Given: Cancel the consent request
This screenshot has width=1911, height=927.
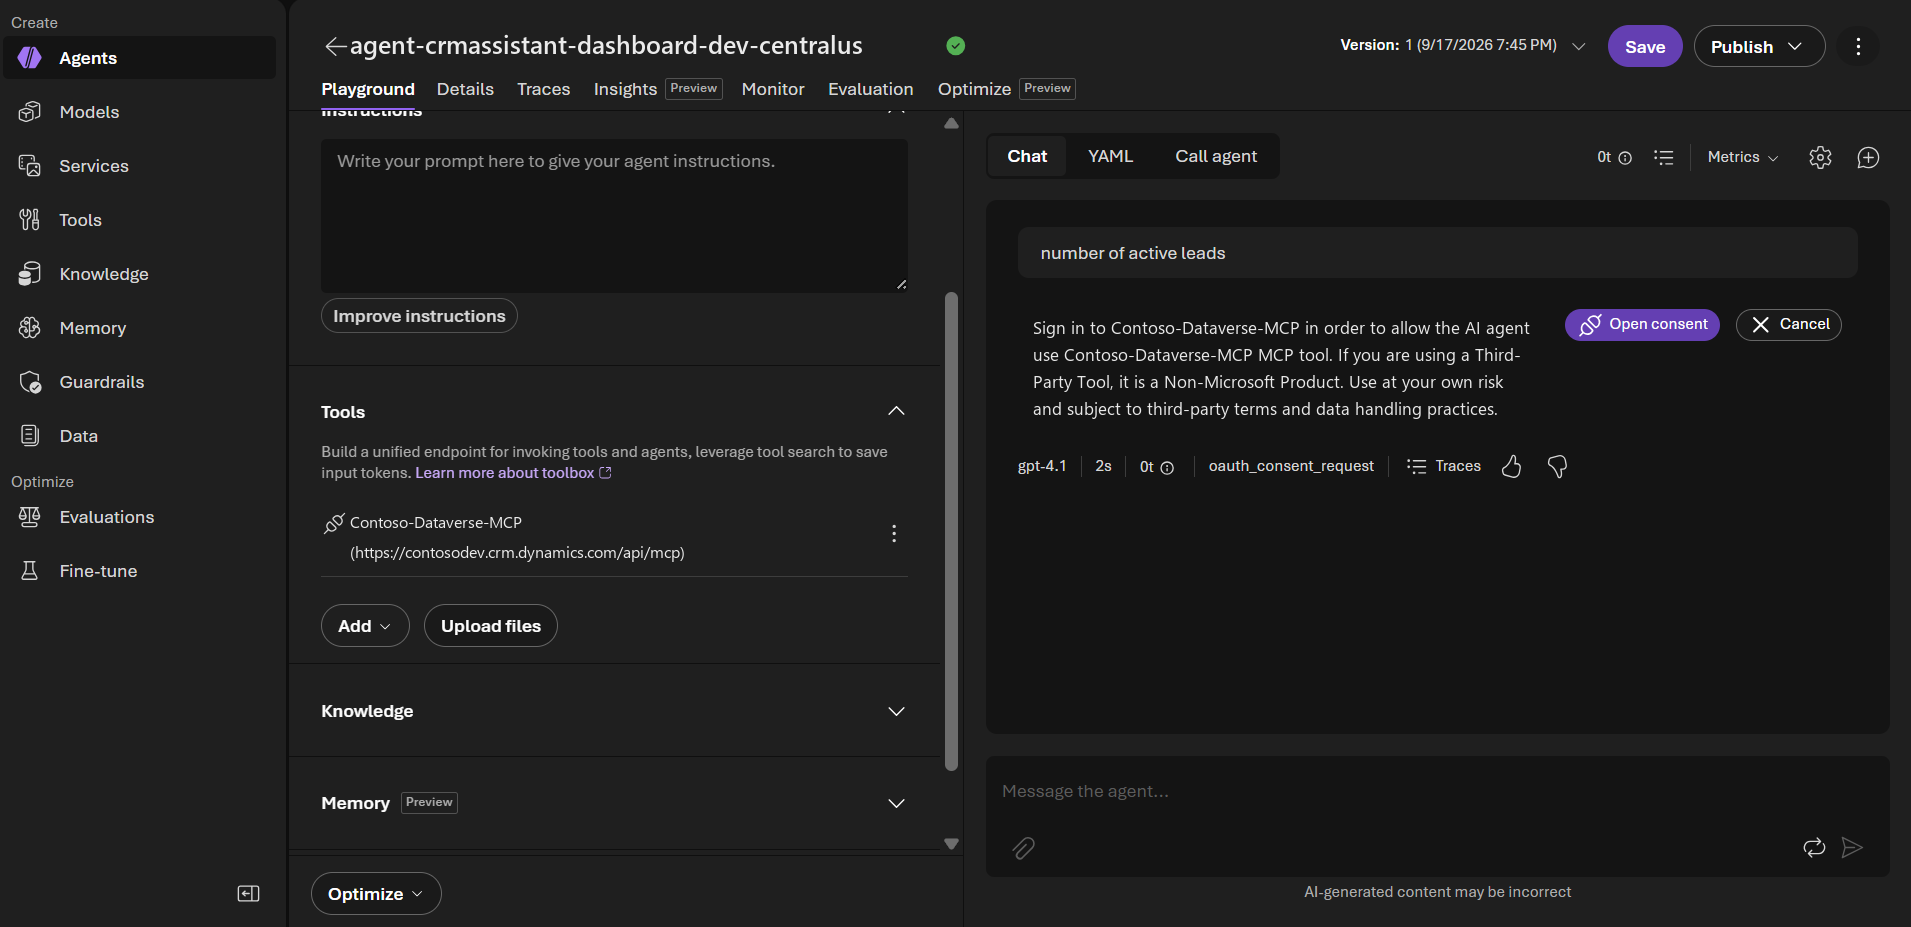Looking at the screenshot, I should [x=1789, y=324].
